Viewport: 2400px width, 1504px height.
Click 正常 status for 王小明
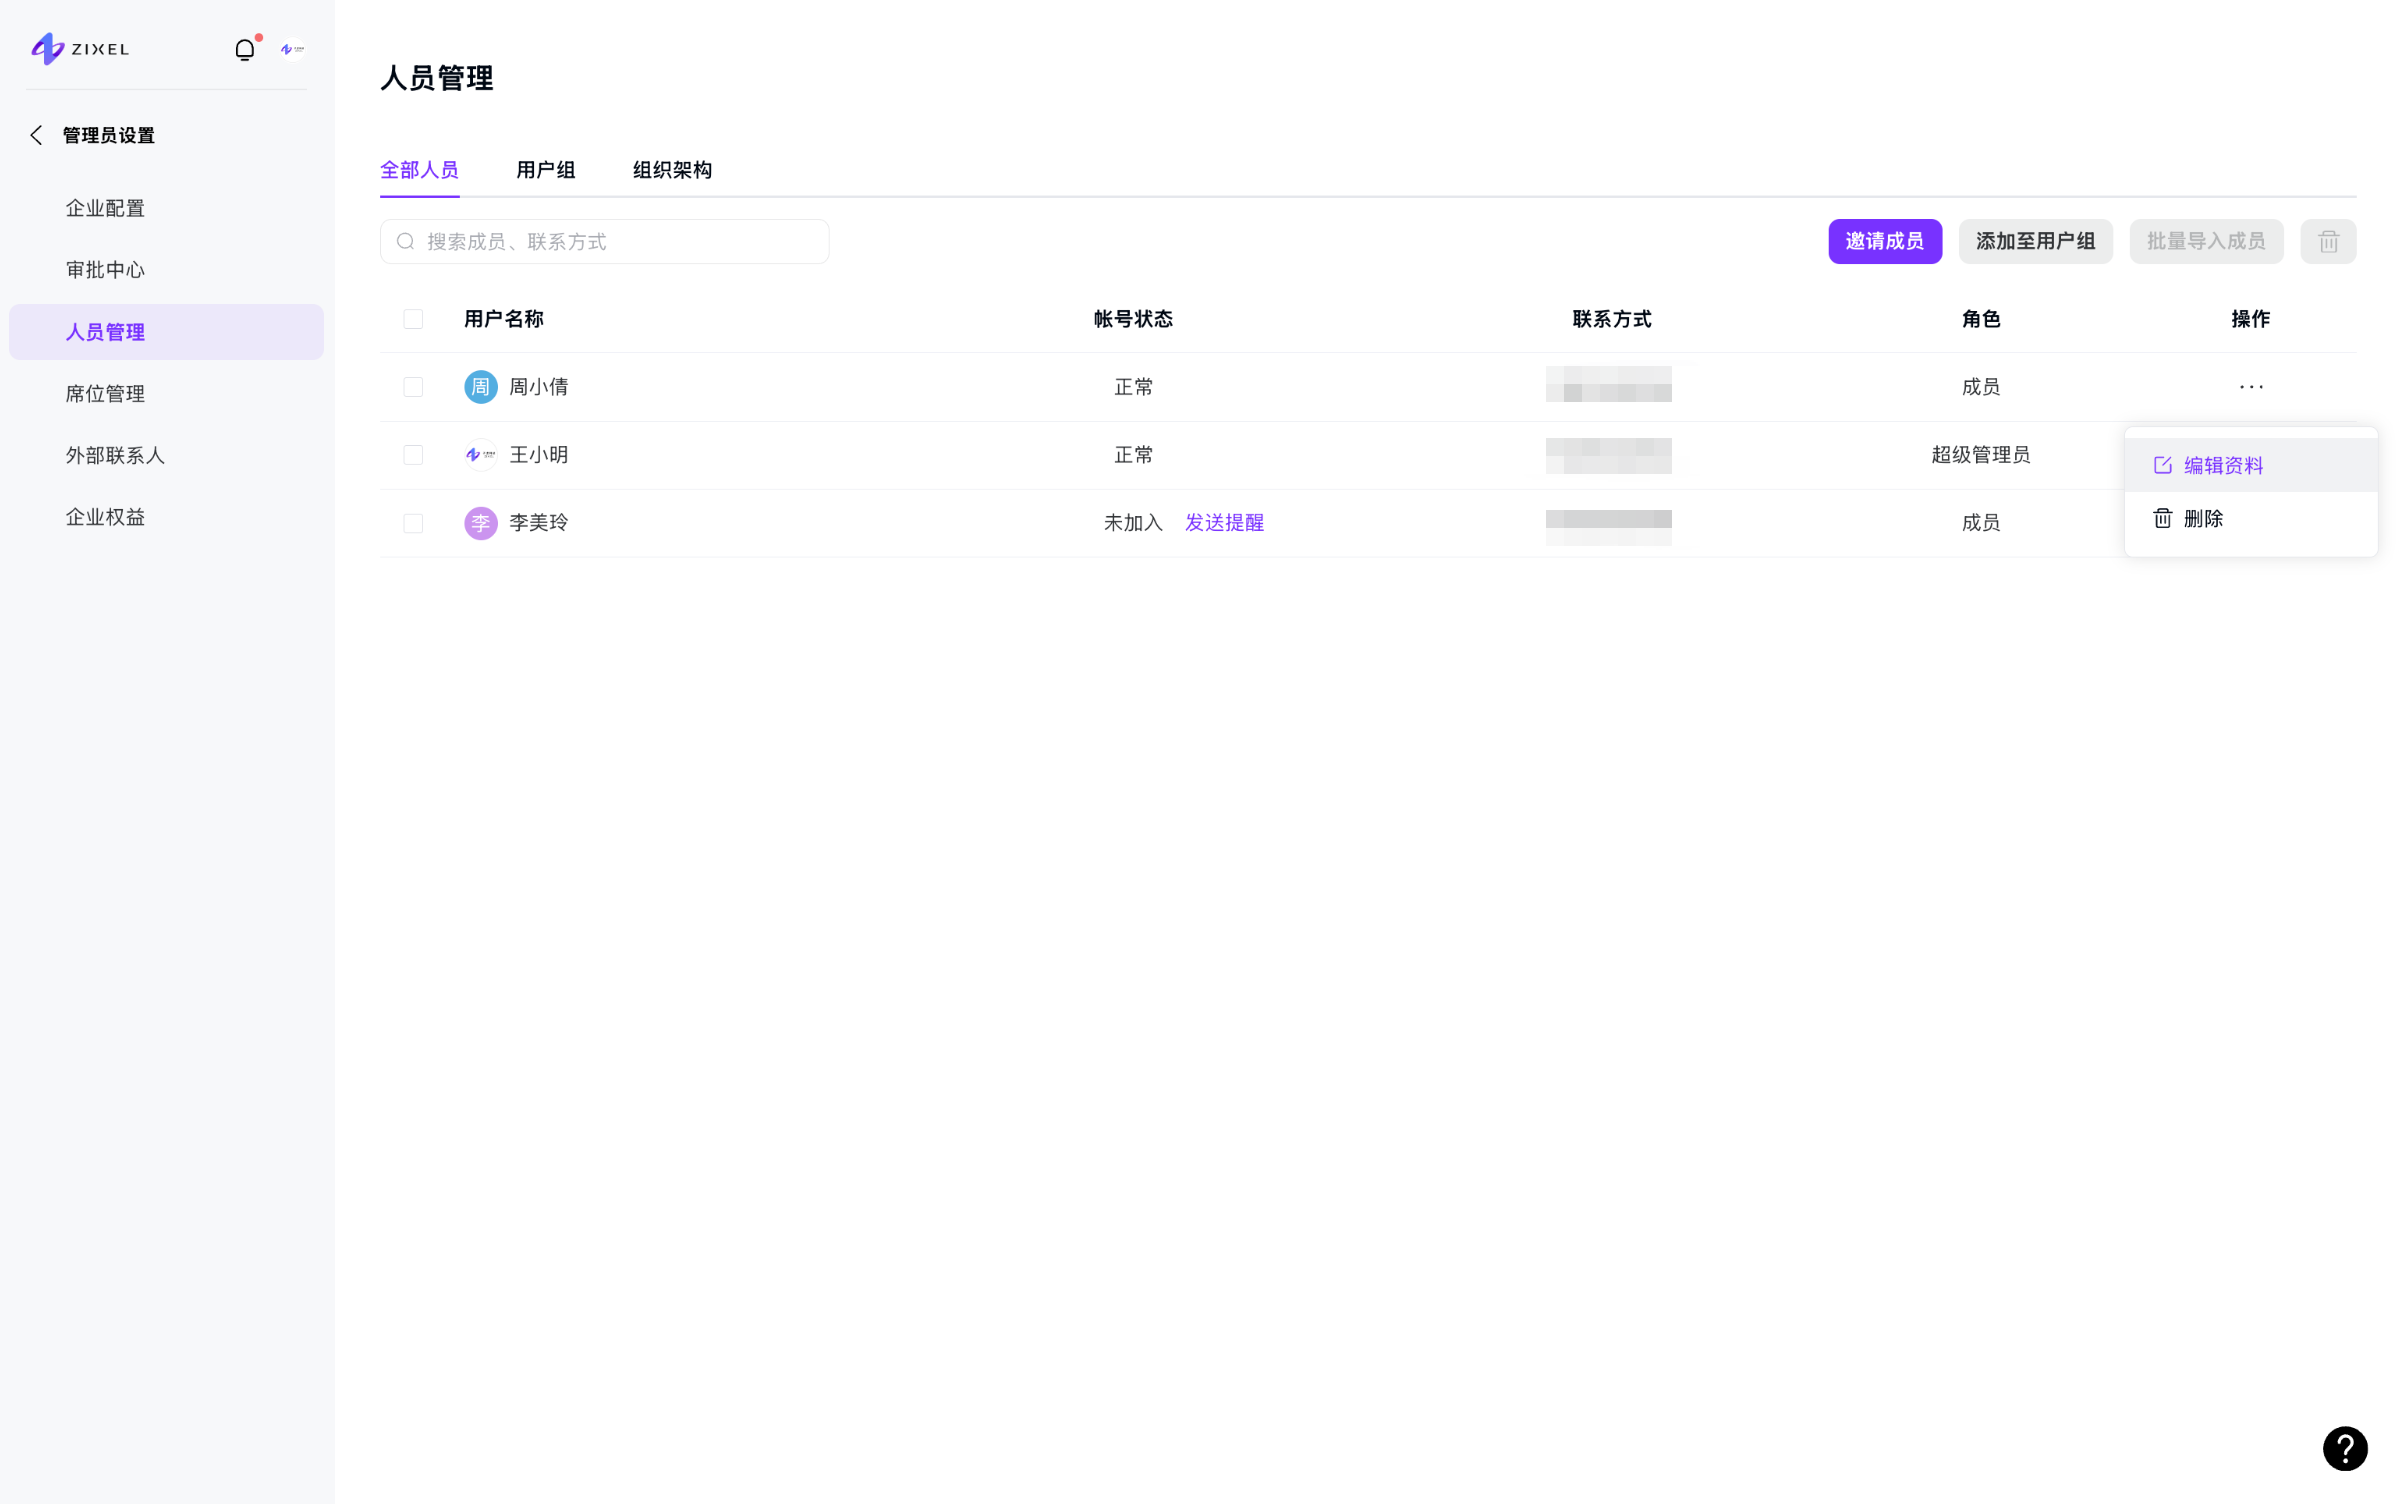coord(1133,455)
